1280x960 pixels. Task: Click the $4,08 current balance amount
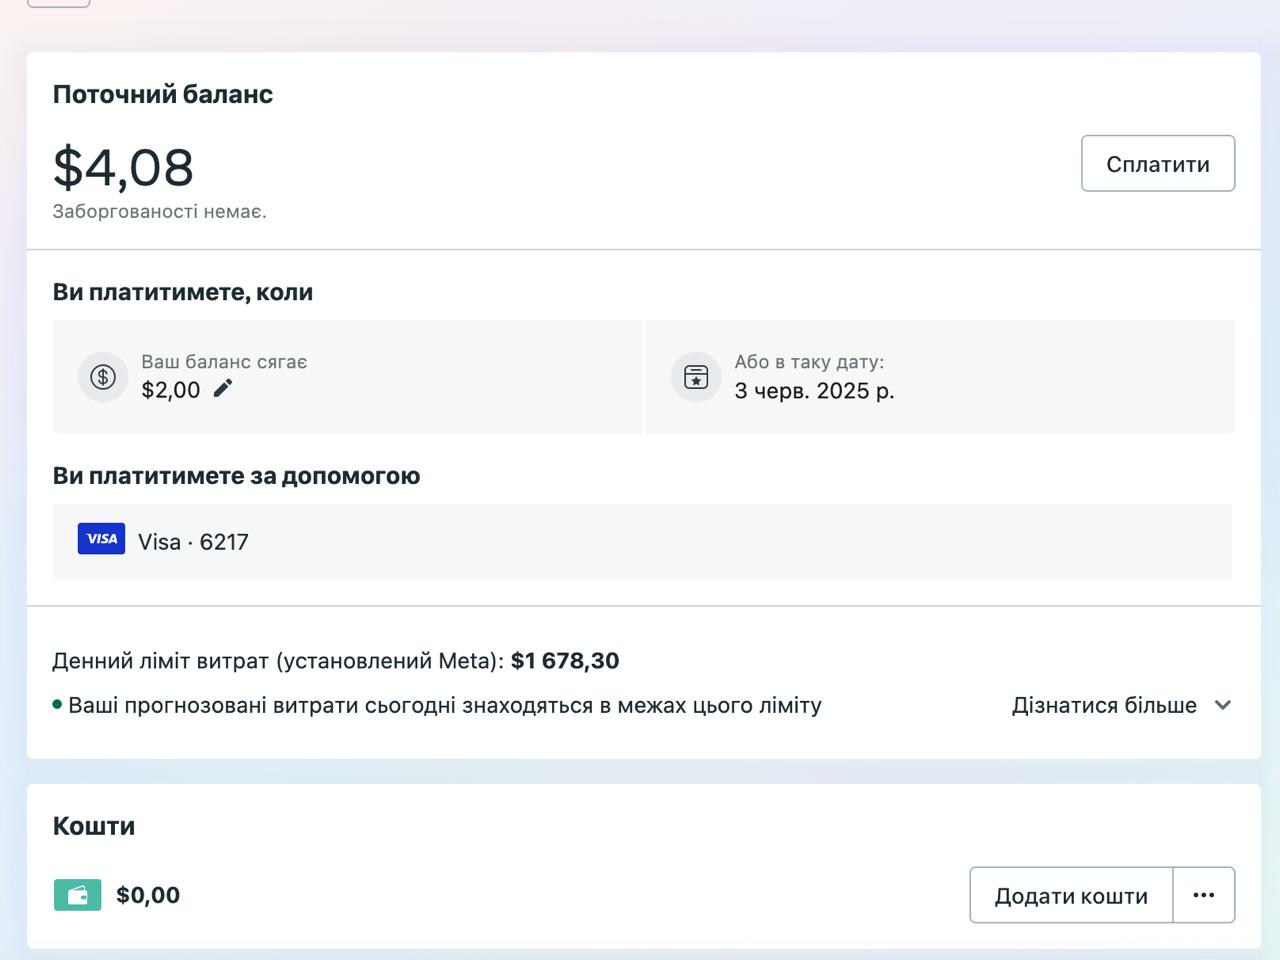tap(123, 166)
